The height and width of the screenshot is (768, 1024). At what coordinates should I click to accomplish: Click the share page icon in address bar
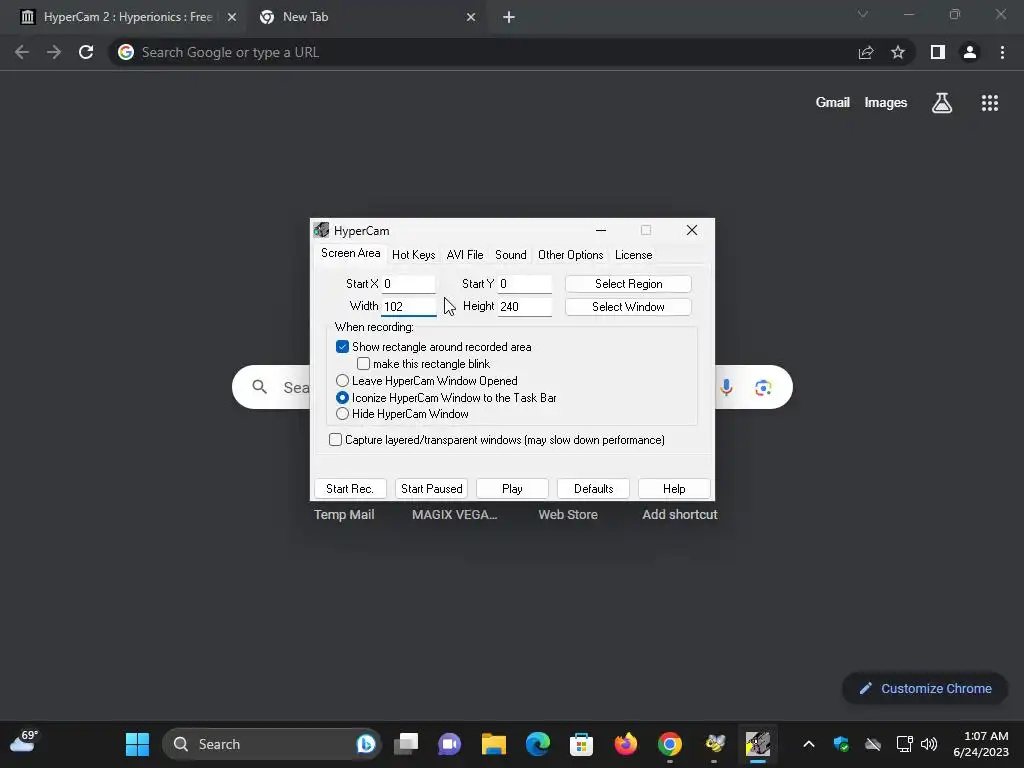(866, 52)
